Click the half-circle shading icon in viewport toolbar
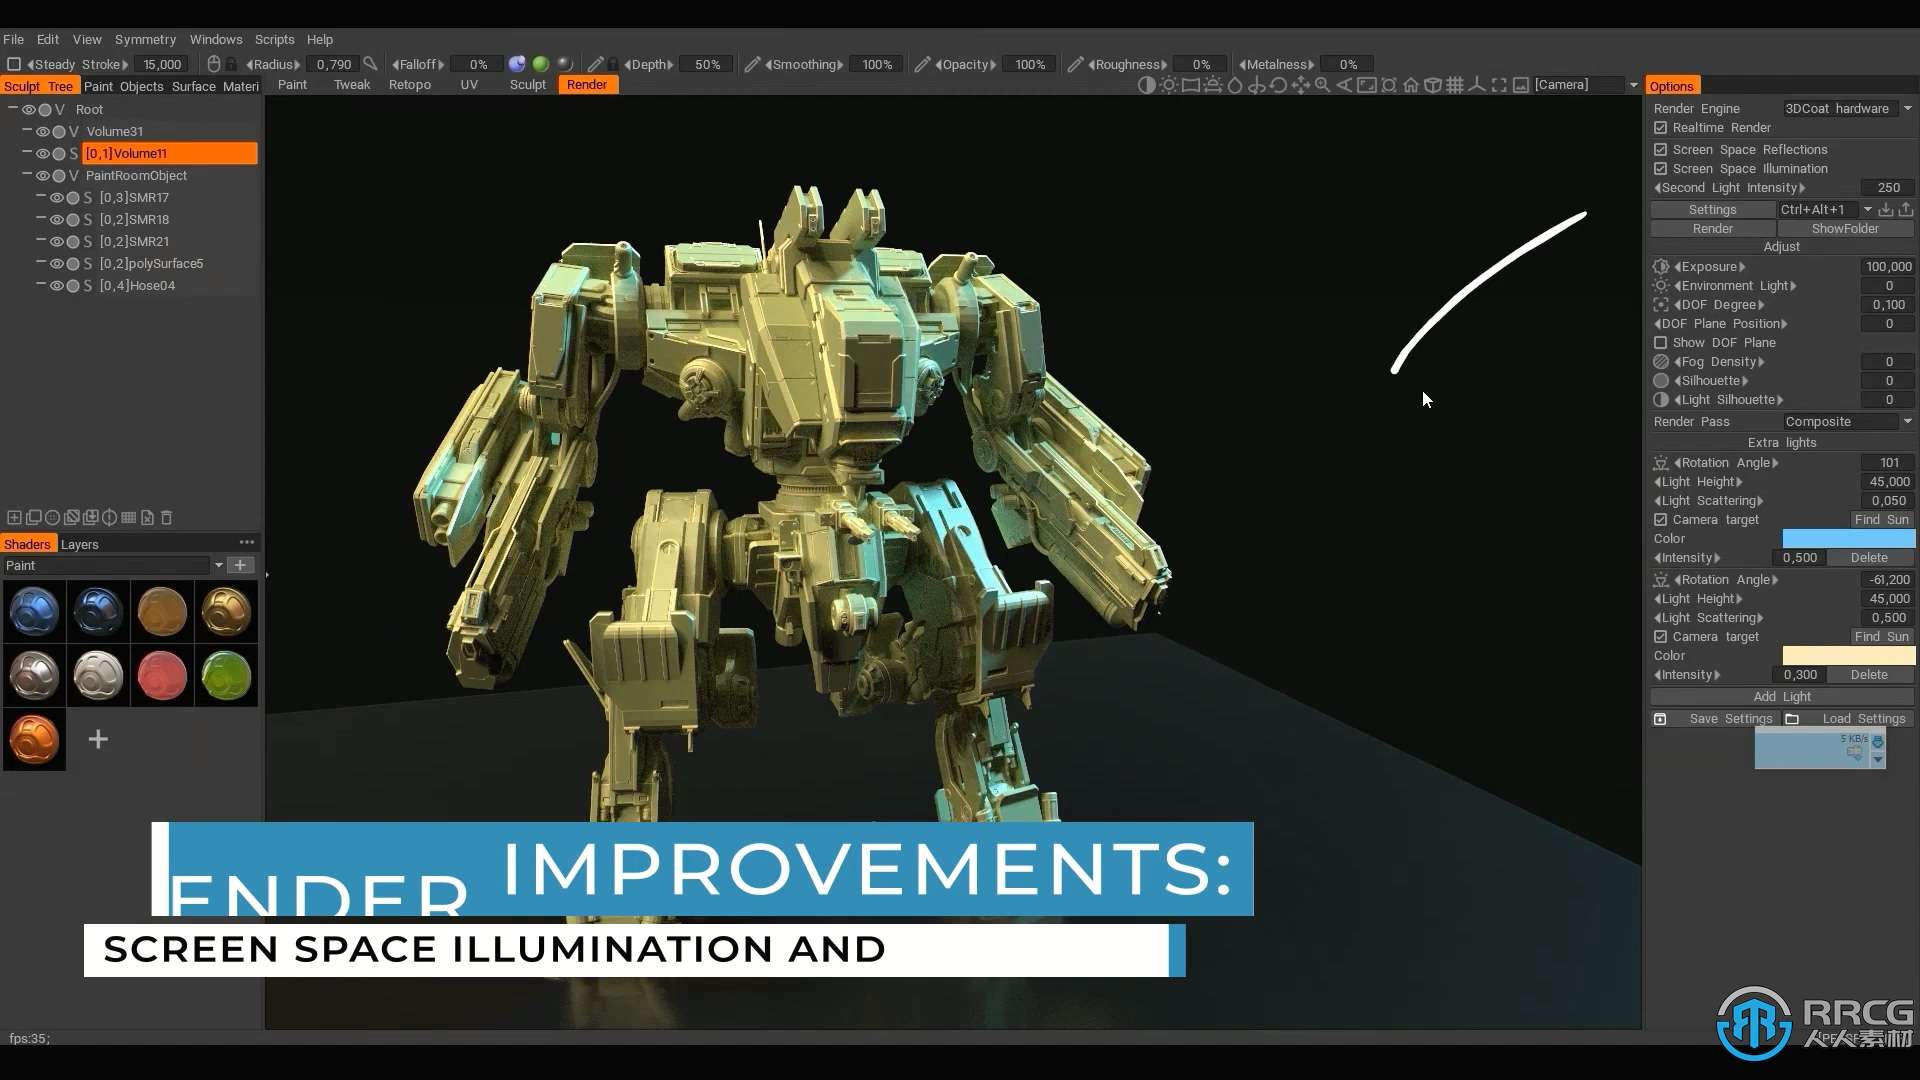Screen dimensions: 1920x1080 pyautogui.click(x=1146, y=86)
